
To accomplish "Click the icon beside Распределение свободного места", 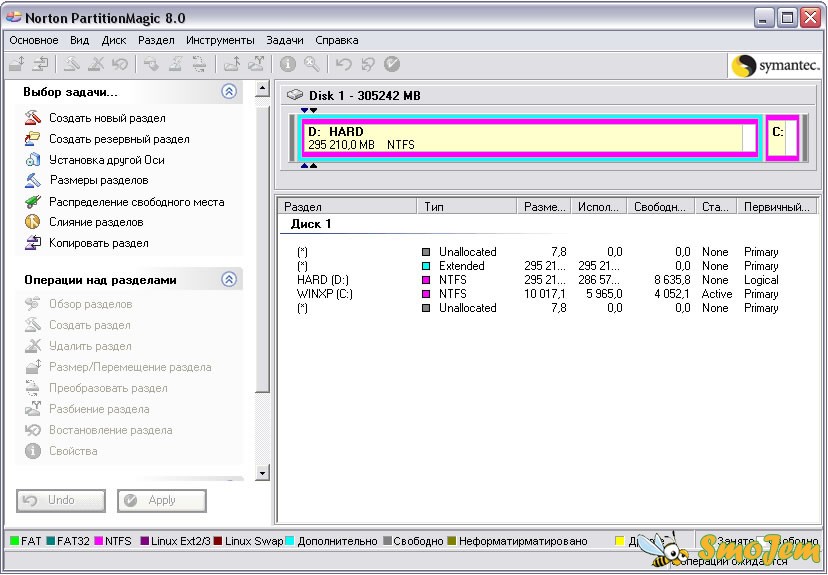I will [x=33, y=201].
